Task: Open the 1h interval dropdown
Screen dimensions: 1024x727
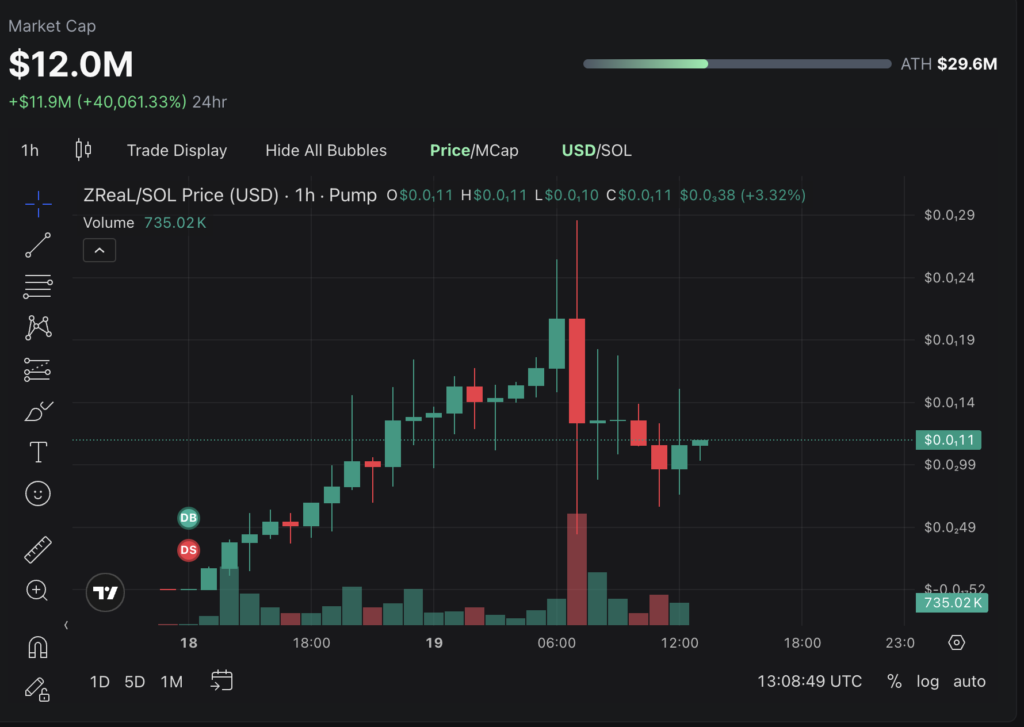Action: point(30,150)
